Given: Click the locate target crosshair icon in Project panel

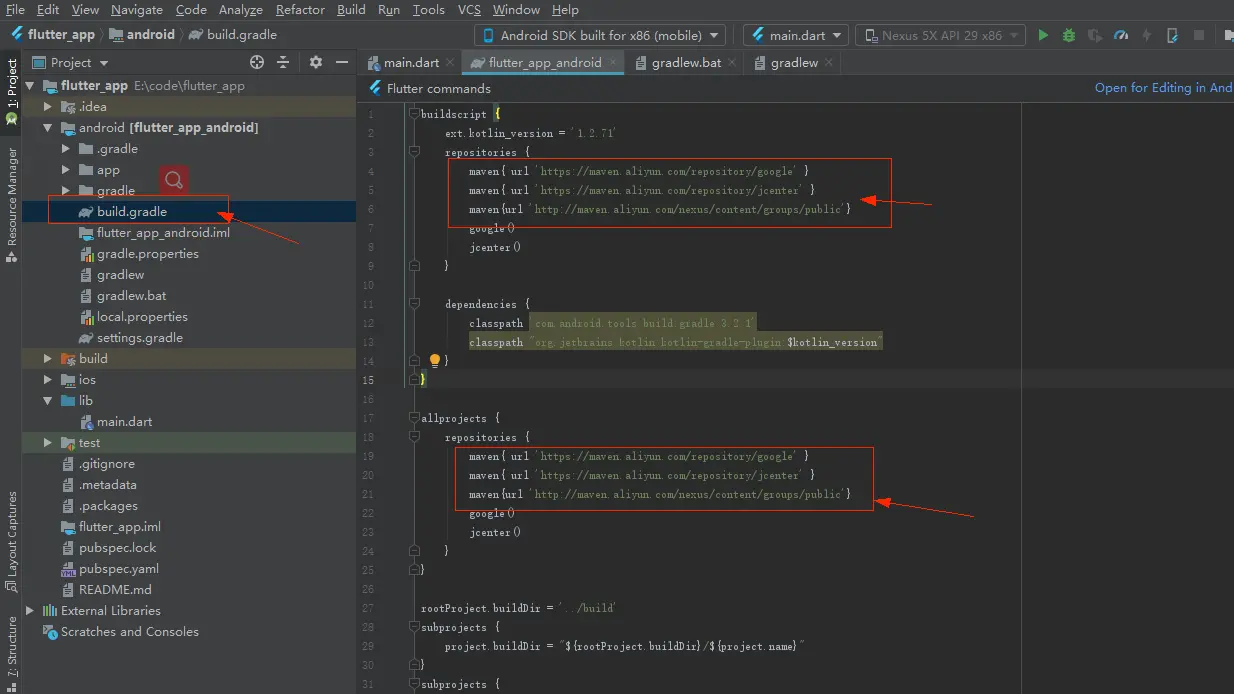Looking at the screenshot, I should click(257, 62).
